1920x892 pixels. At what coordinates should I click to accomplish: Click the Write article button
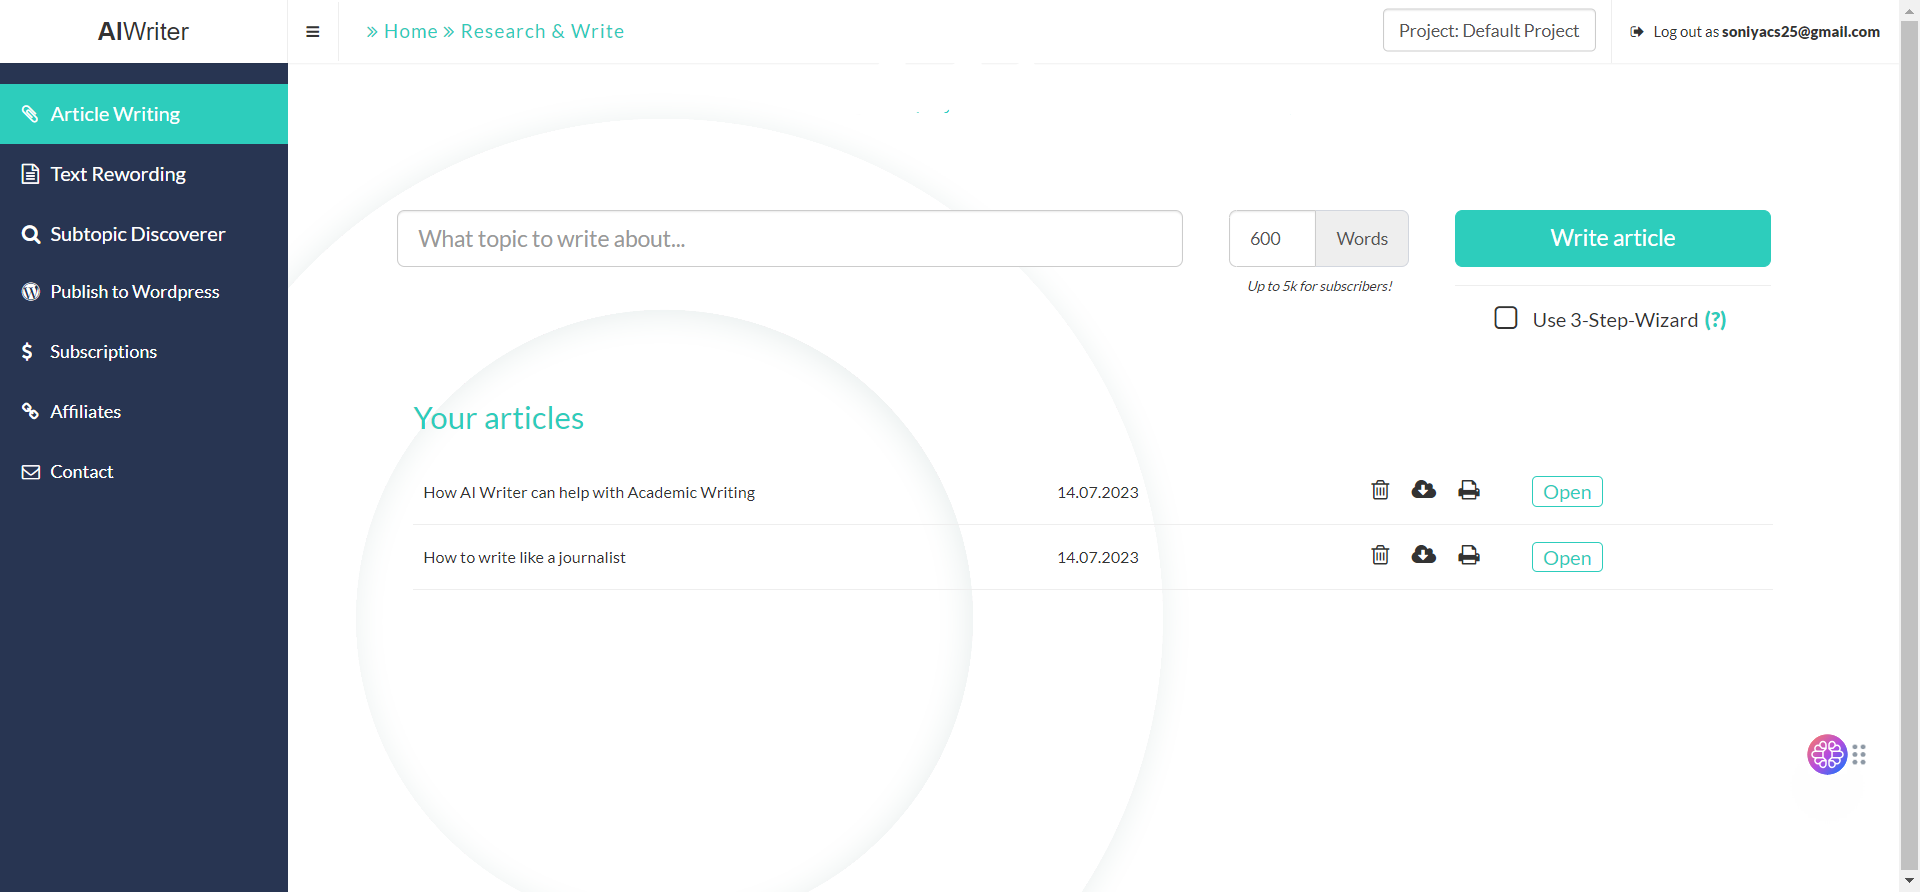1612,238
